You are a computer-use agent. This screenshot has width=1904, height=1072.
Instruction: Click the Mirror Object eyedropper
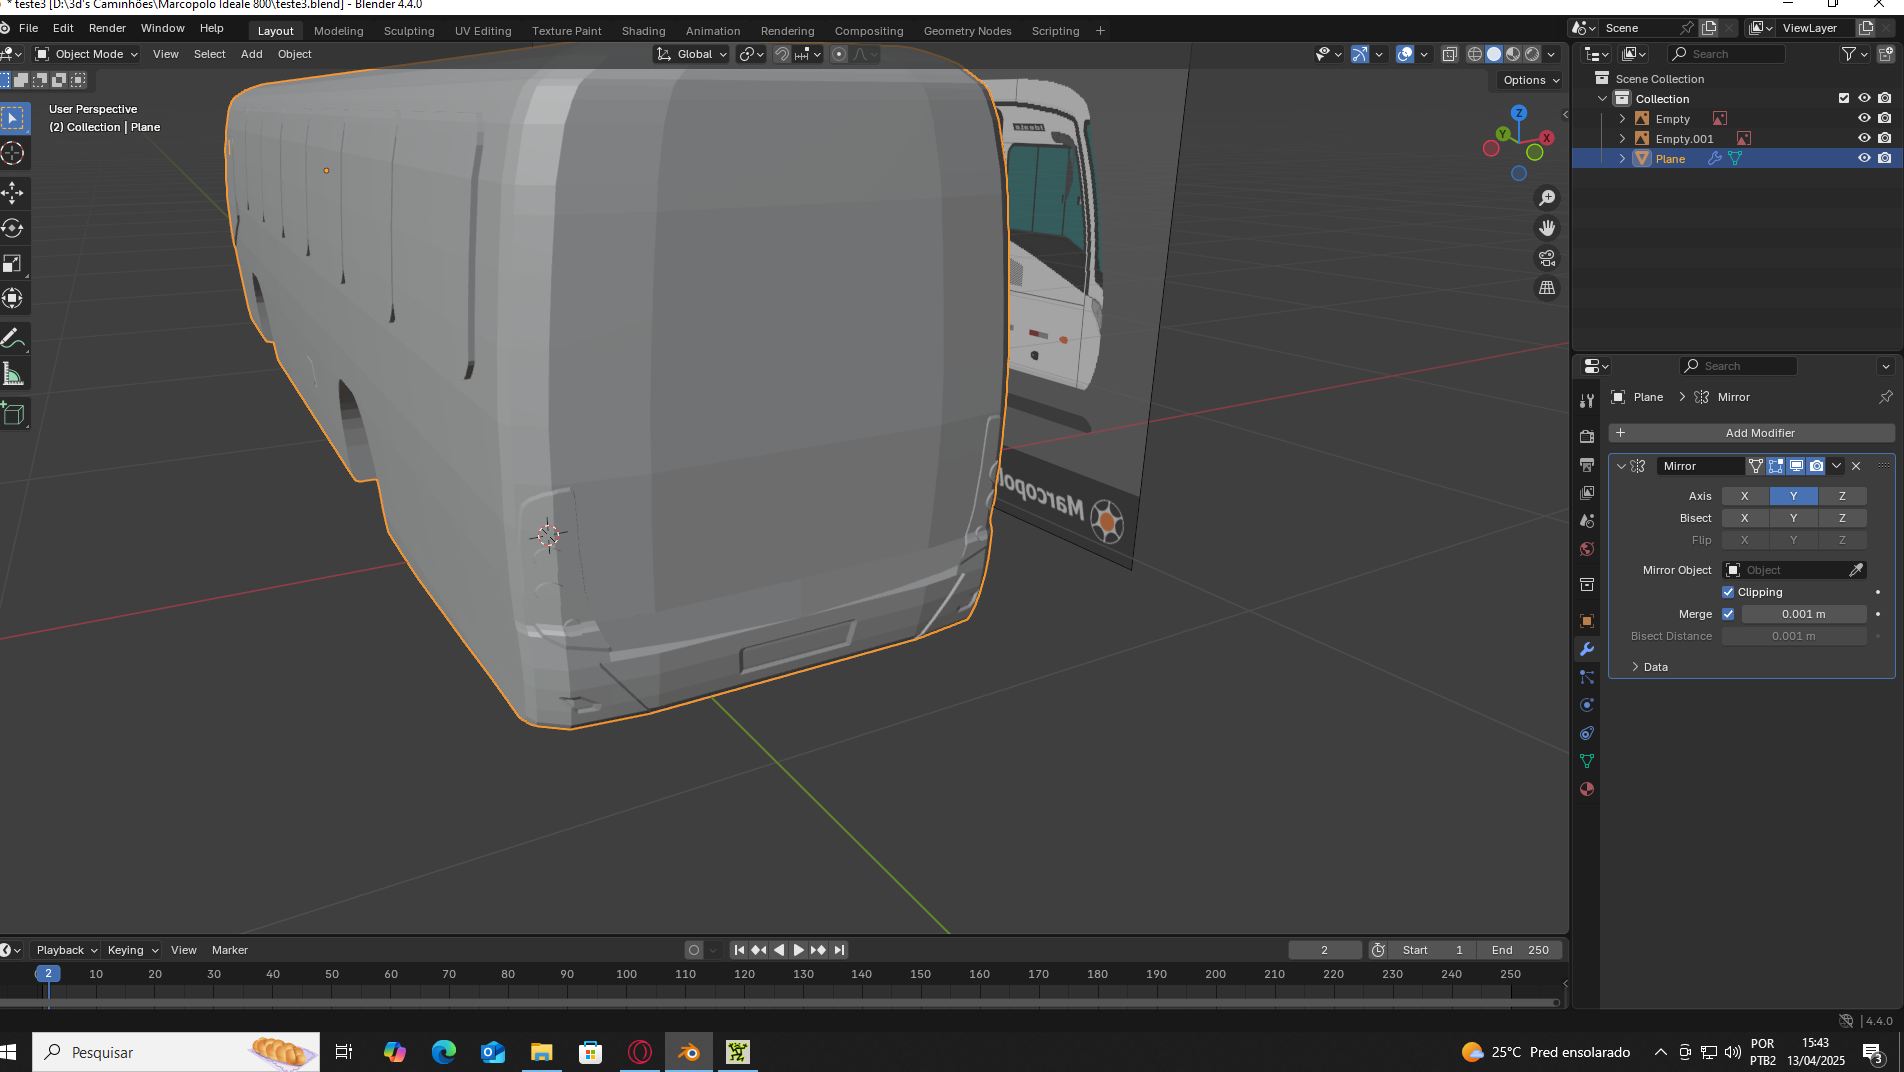click(x=1856, y=570)
